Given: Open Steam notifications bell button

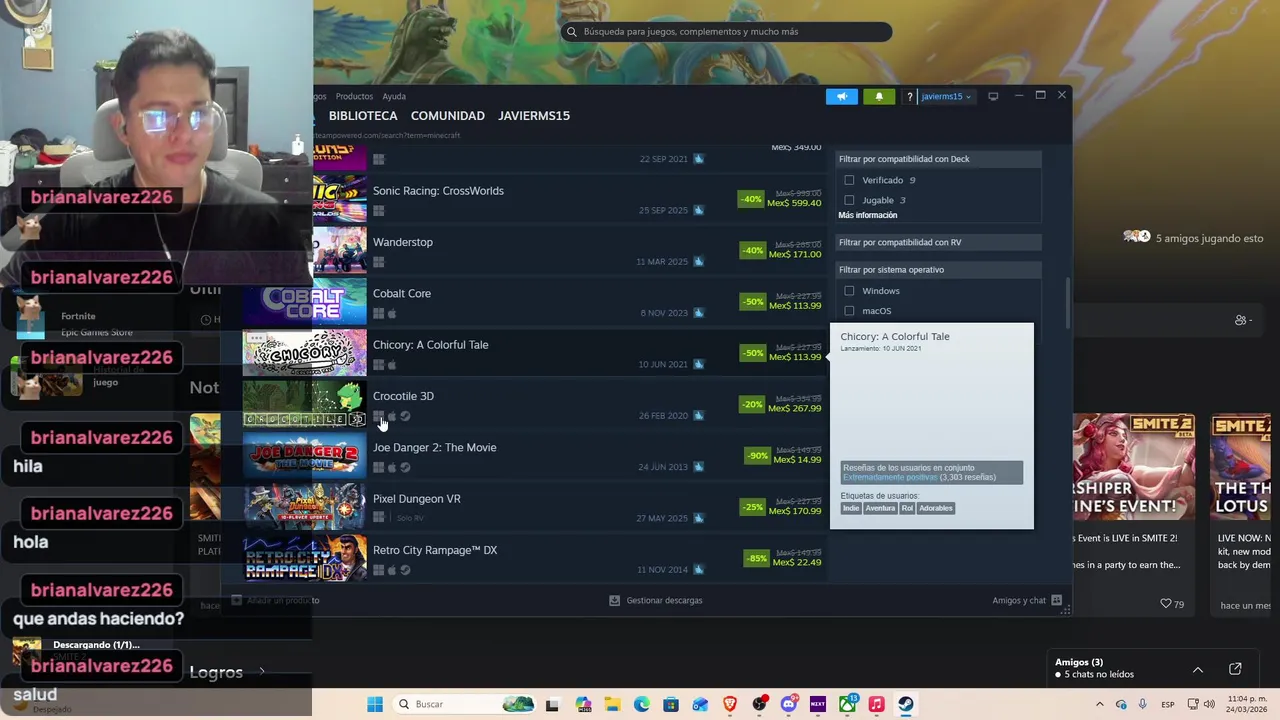Looking at the screenshot, I should pos(879,96).
